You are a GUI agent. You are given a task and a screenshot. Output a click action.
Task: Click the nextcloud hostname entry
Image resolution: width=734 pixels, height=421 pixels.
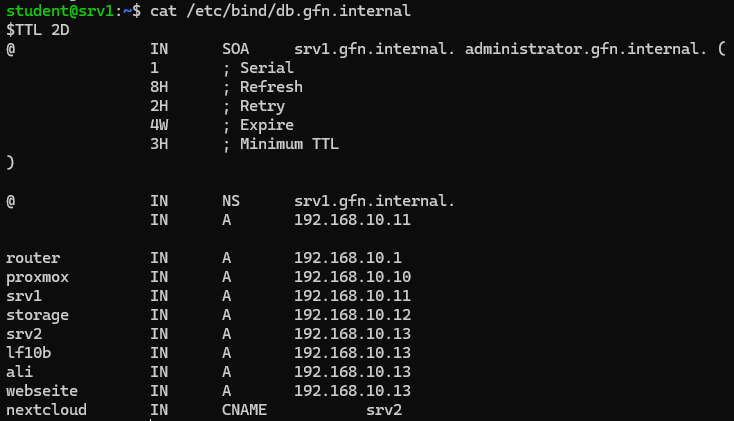click(45, 410)
